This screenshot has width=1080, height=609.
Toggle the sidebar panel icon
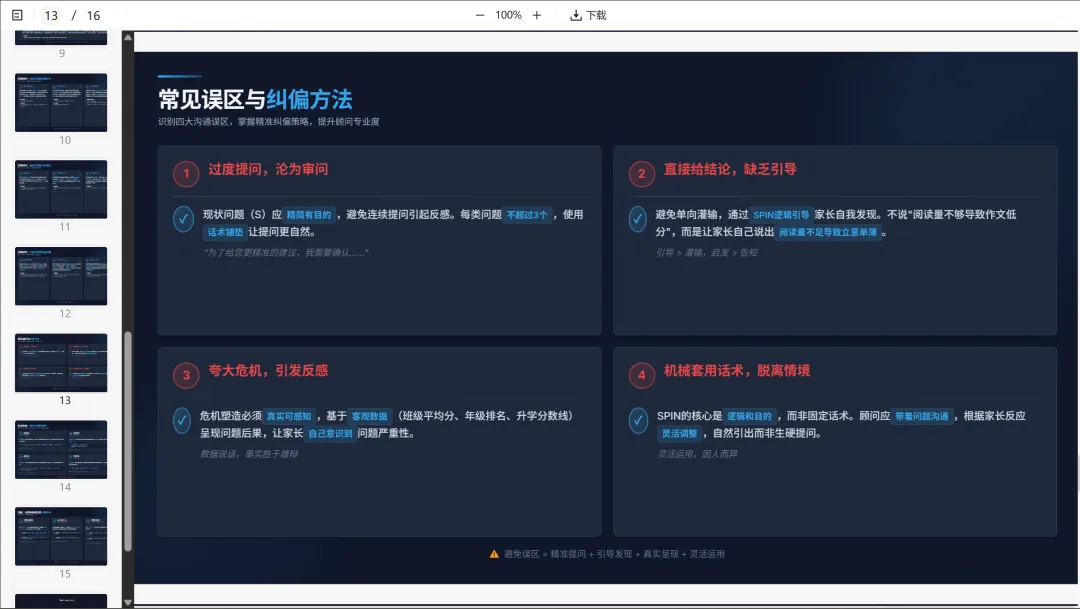pyautogui.click(x=17, y=15)
